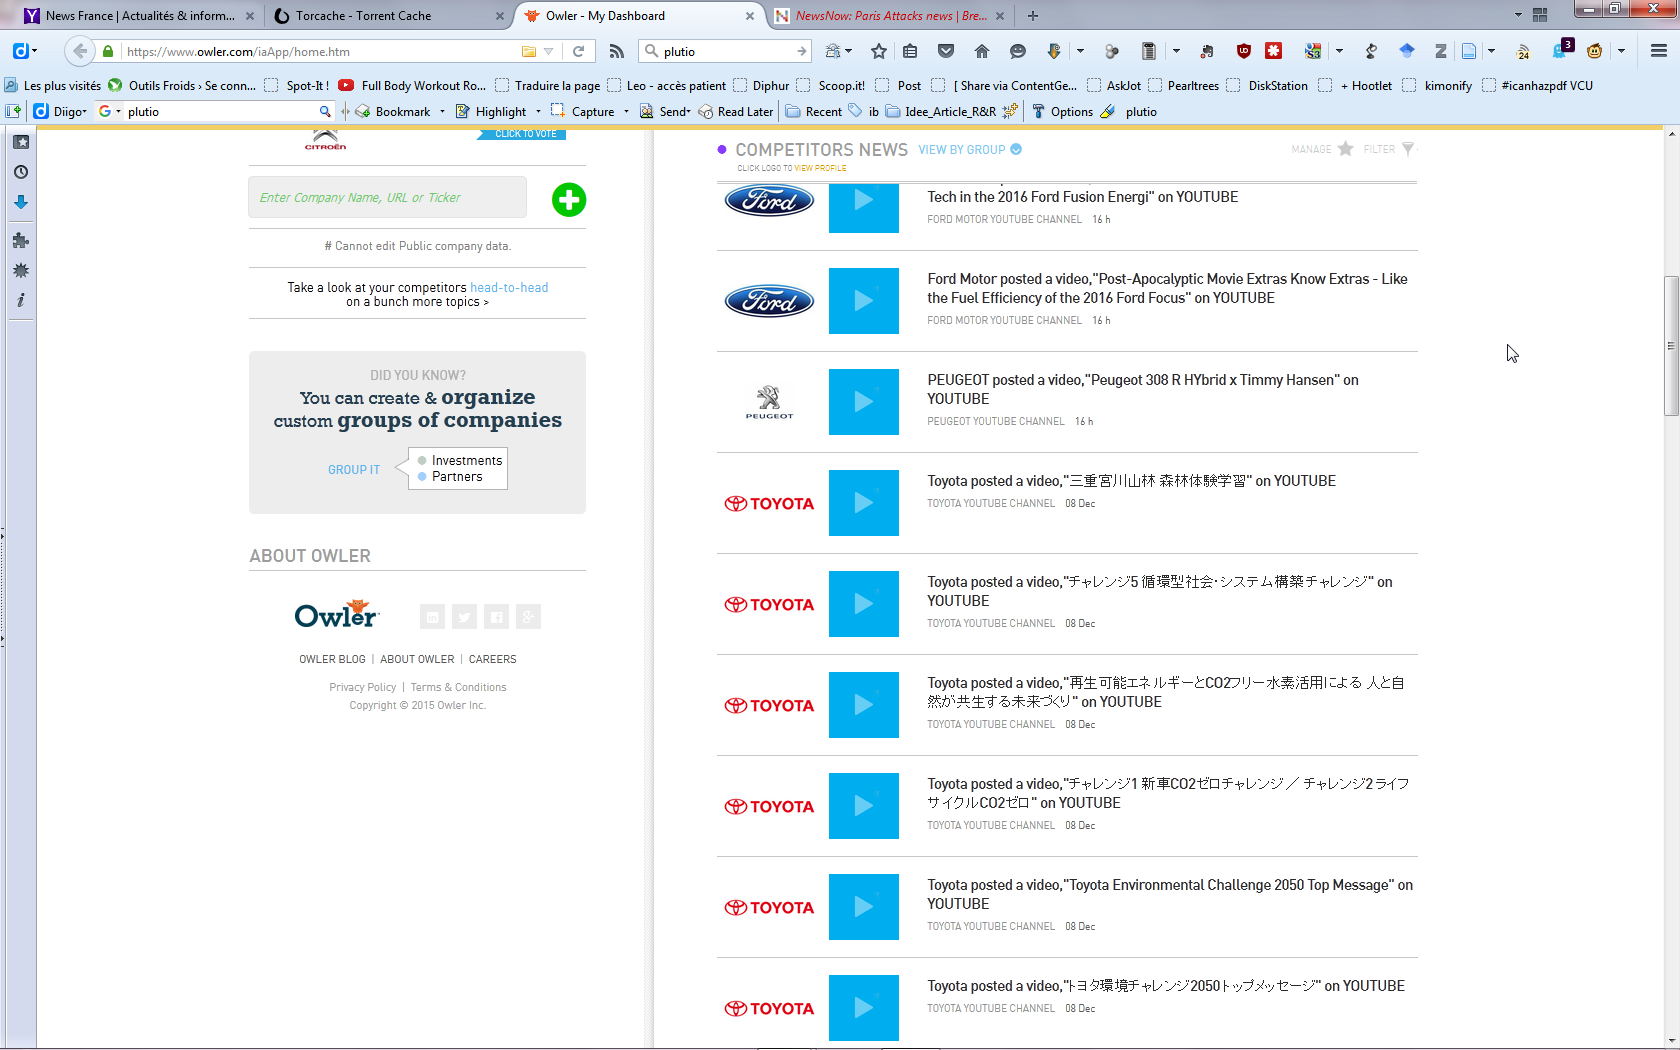The image size is (1680, 1050).
Task: Click Manage star icon in Competitors News
Action: pos(1346,149)
